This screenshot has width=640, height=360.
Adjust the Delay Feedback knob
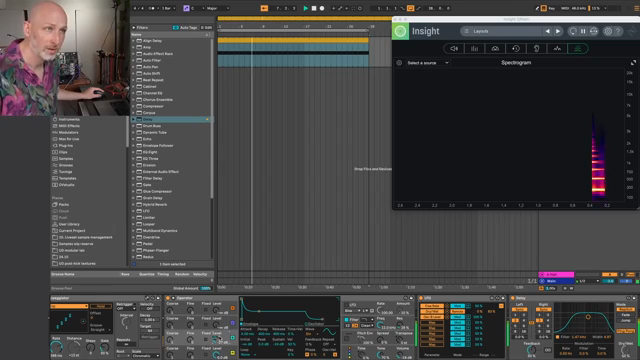(x=531, y=350)
